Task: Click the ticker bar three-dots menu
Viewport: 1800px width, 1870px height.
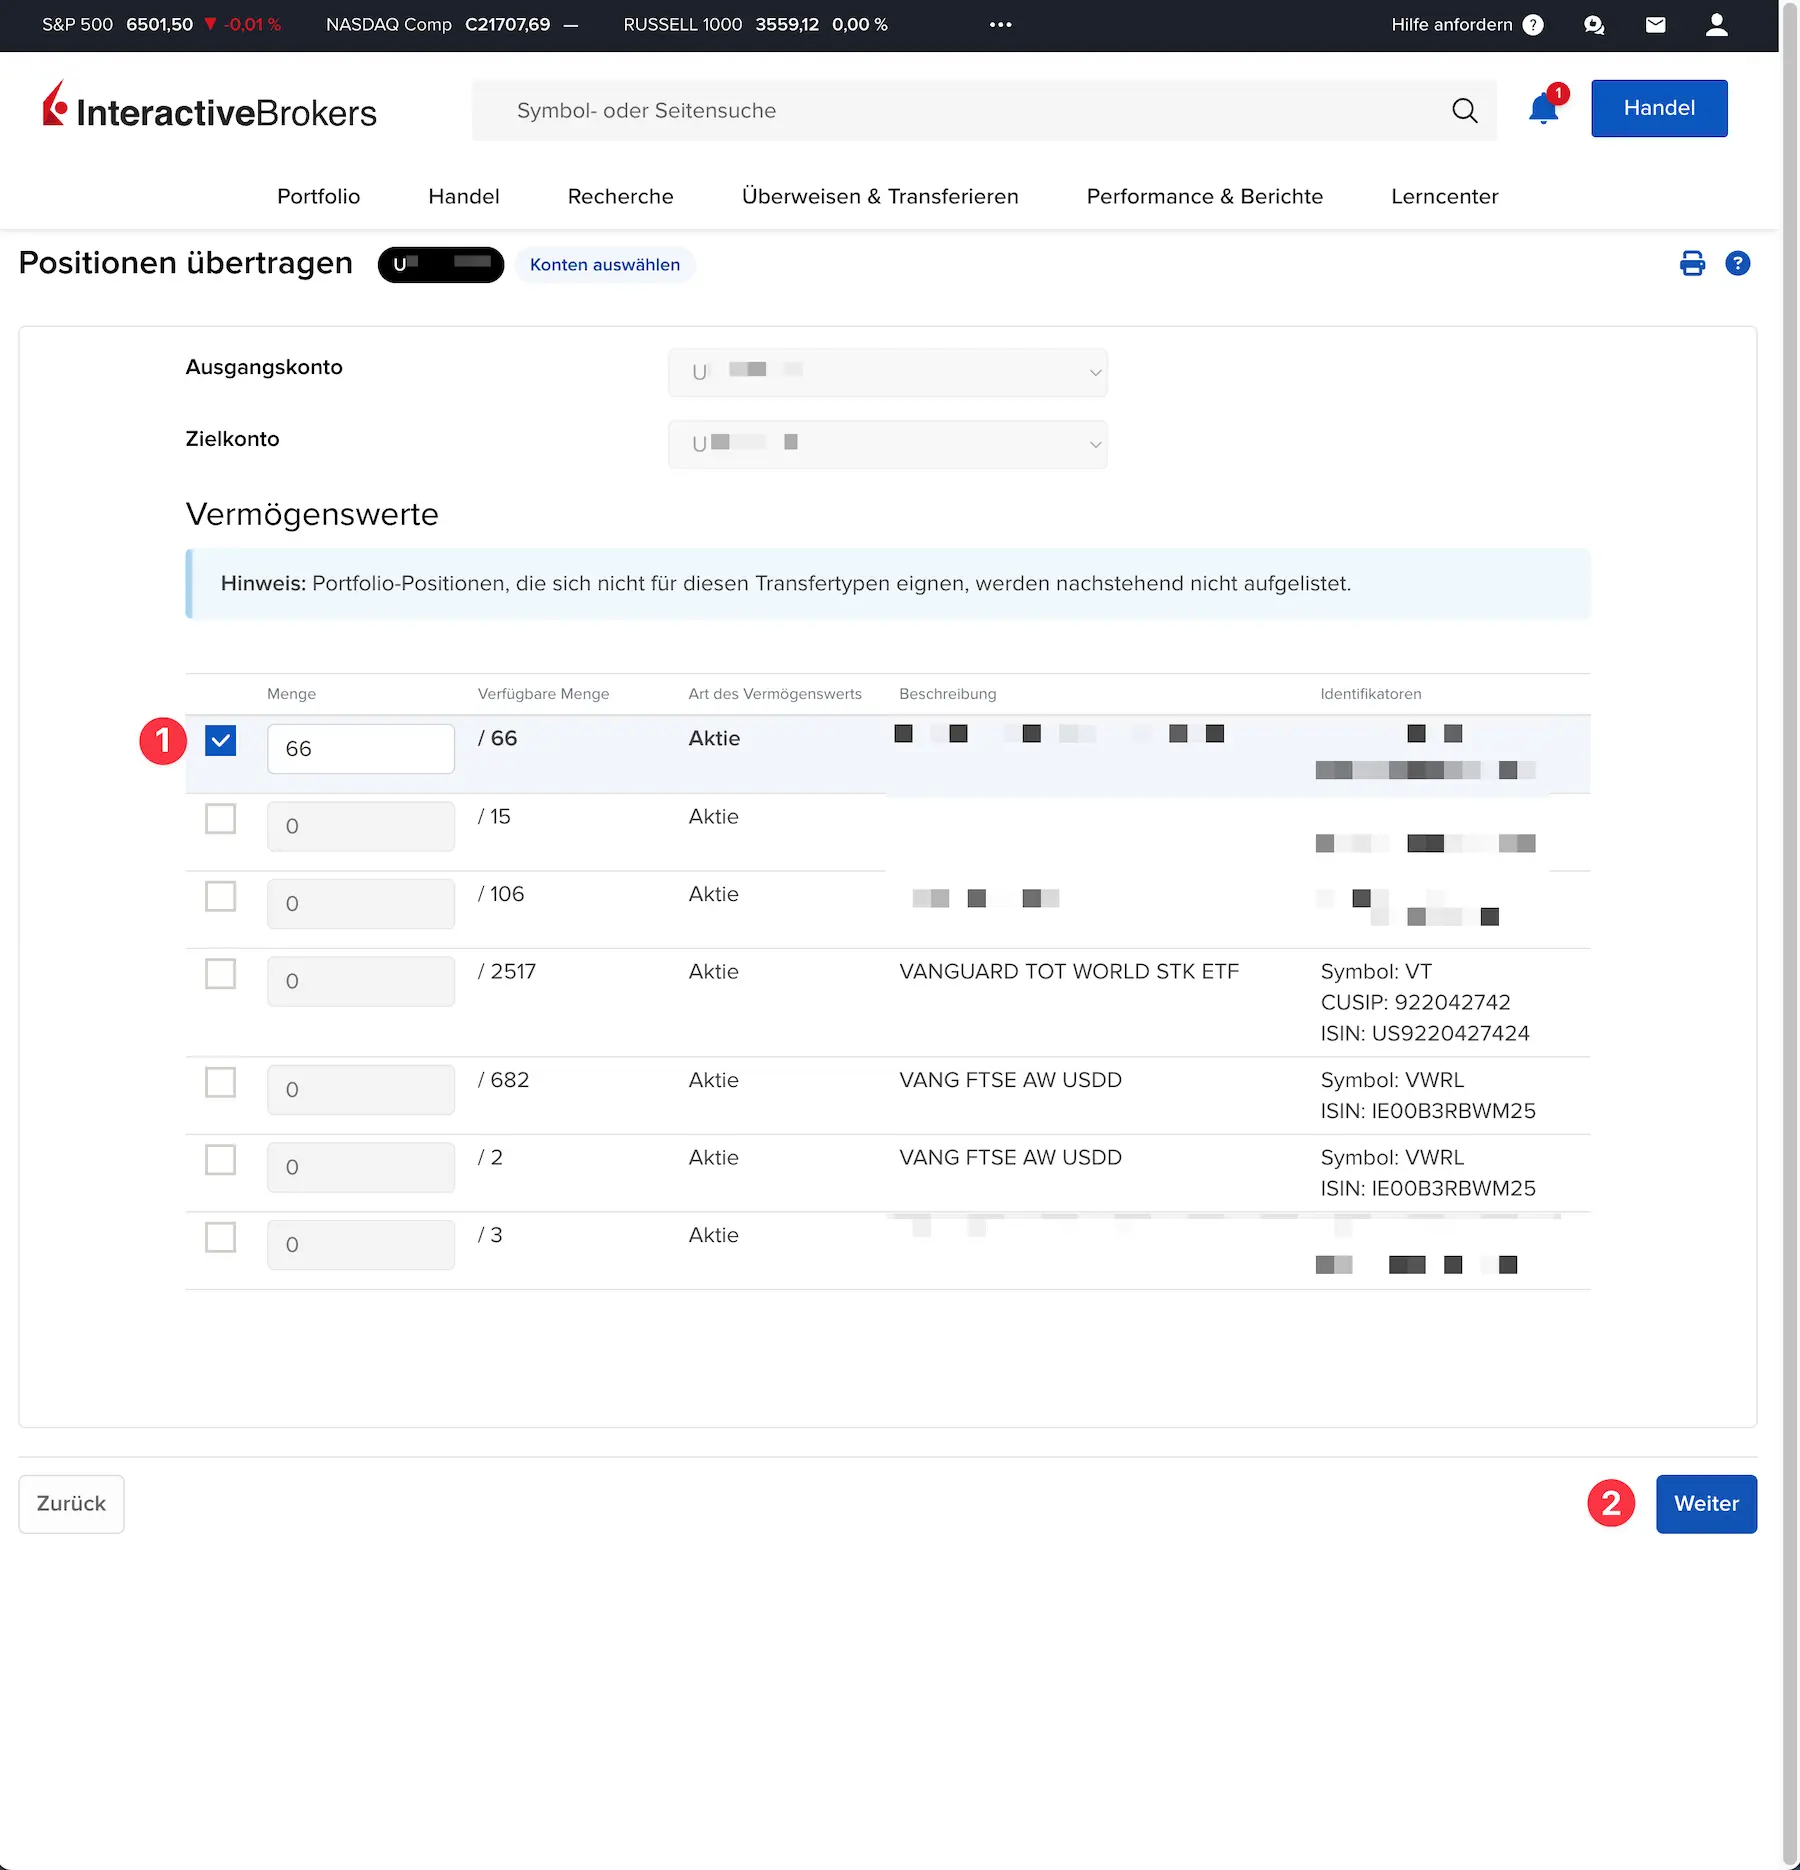Action: 1001,25
